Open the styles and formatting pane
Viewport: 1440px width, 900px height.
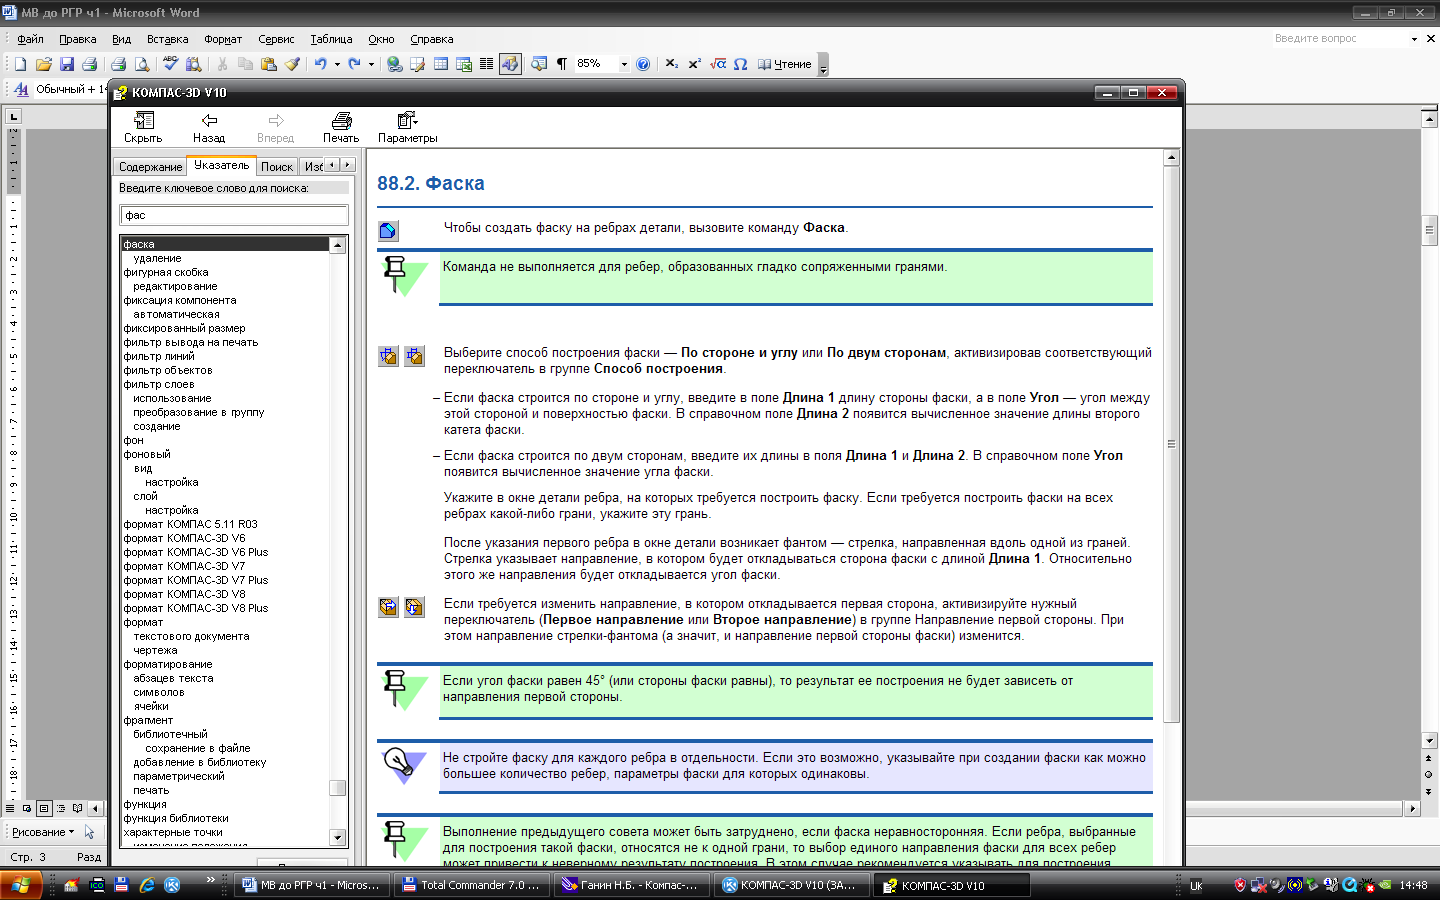20,90
